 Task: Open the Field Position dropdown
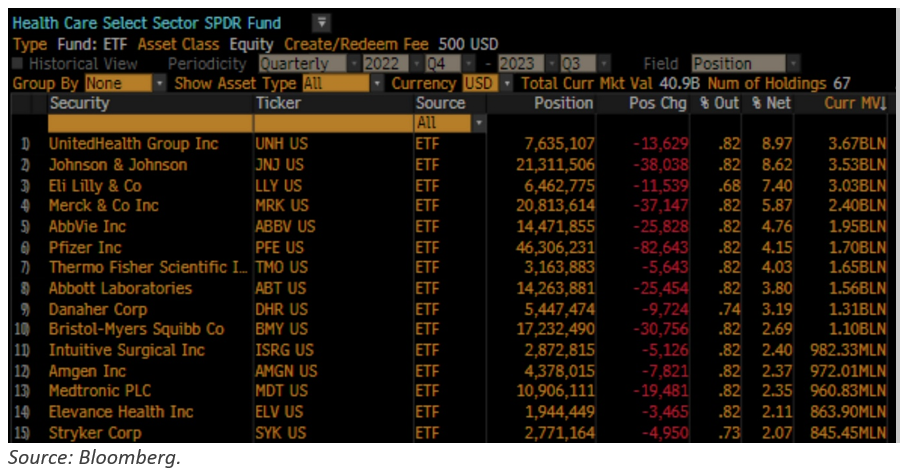click(x=745, y=63)
